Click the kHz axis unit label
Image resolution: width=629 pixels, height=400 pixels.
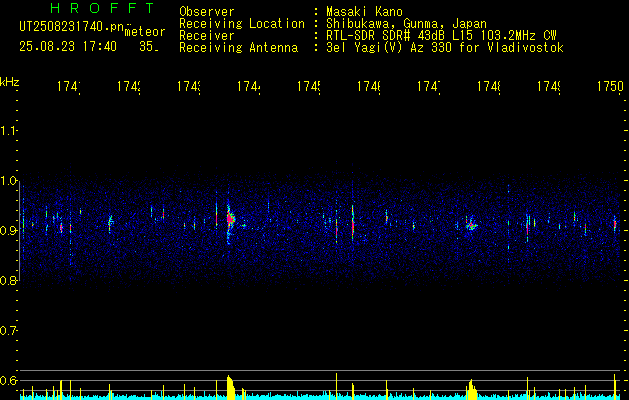tap(10, 82)
